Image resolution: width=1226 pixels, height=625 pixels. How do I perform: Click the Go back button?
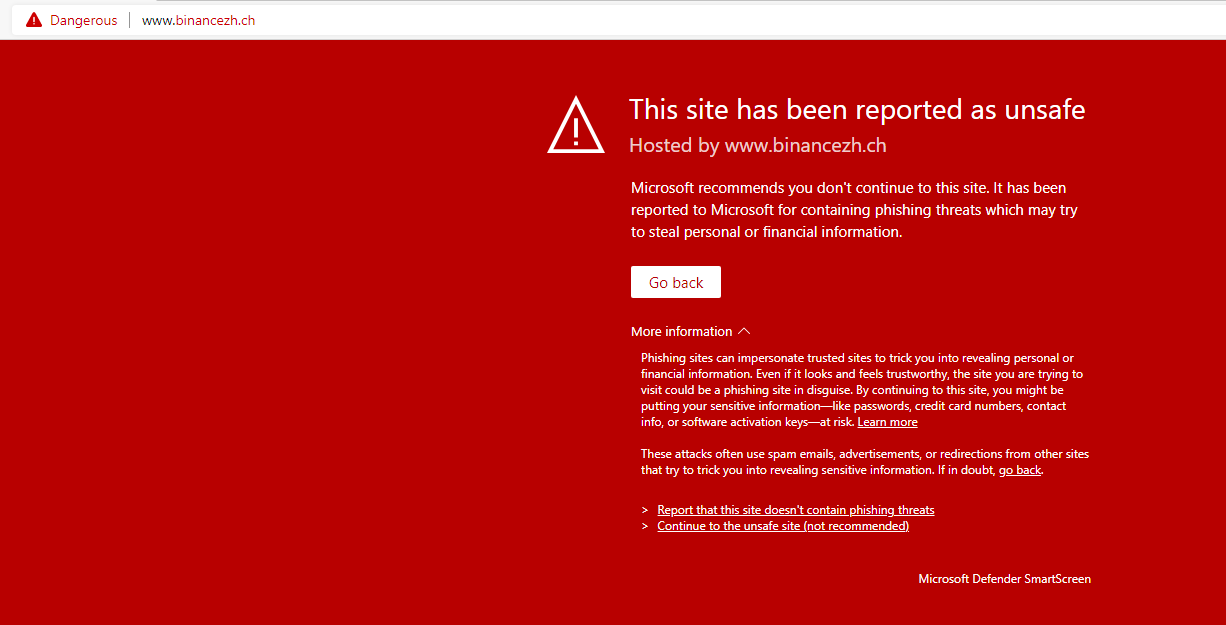pos(676,282)
